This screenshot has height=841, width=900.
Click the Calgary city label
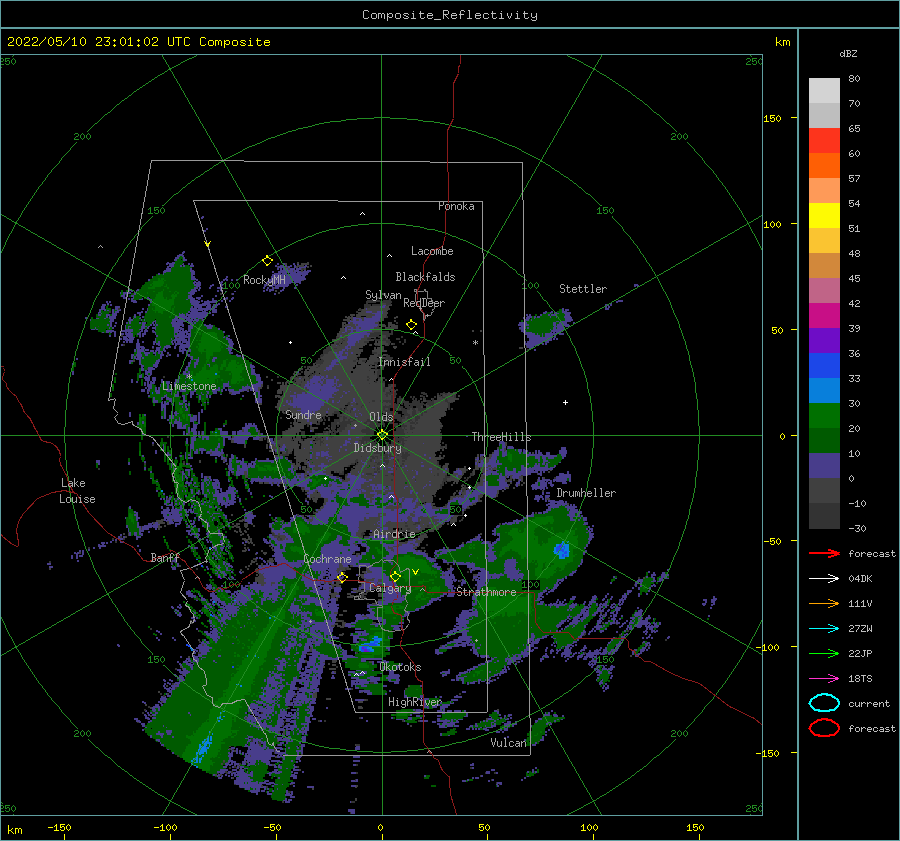pyautogui.click(x=390, y=588)
